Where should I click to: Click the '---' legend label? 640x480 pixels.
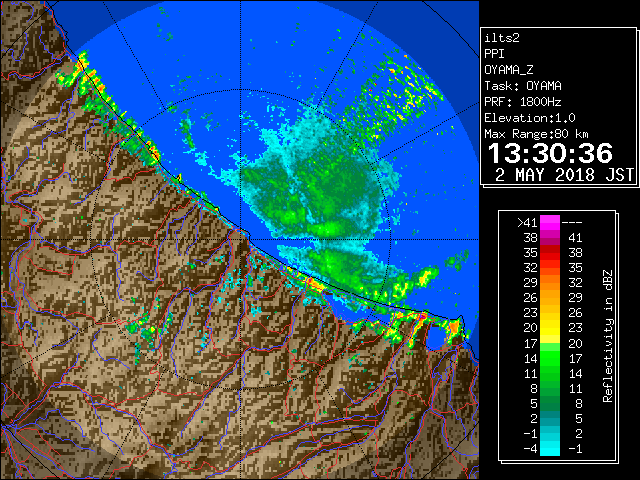click(x=572, y=223)
